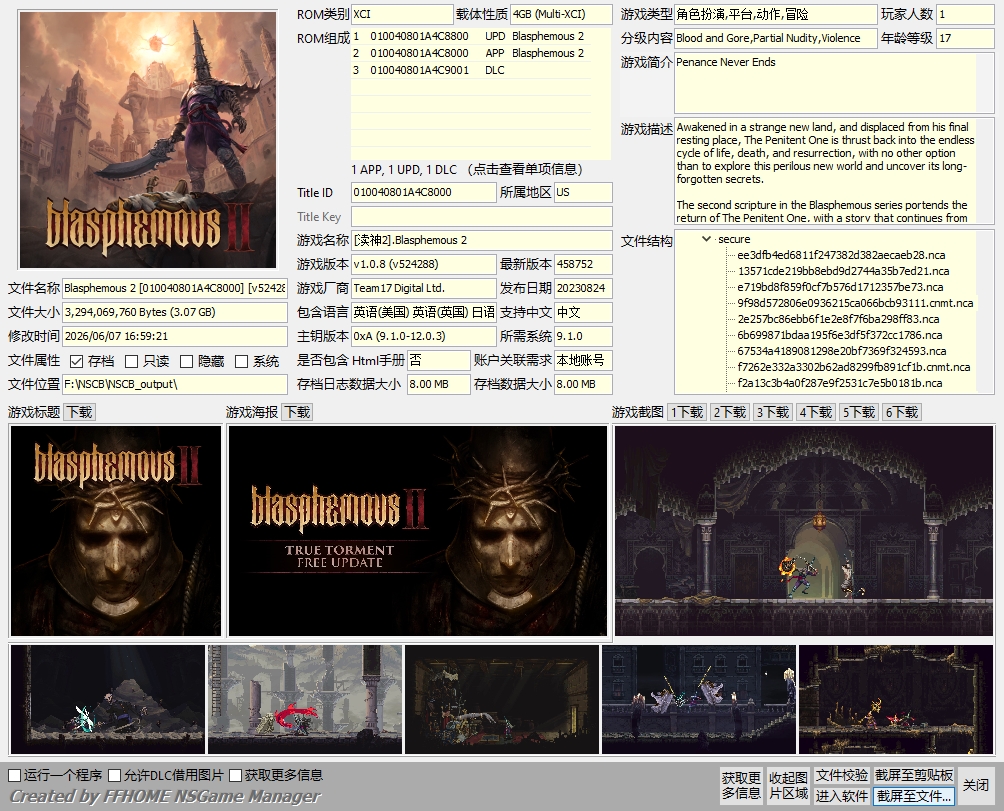Click the 文件位置 field F:\NSCB\NSCB_output\
1004x811 pixels.
point(175,384)
